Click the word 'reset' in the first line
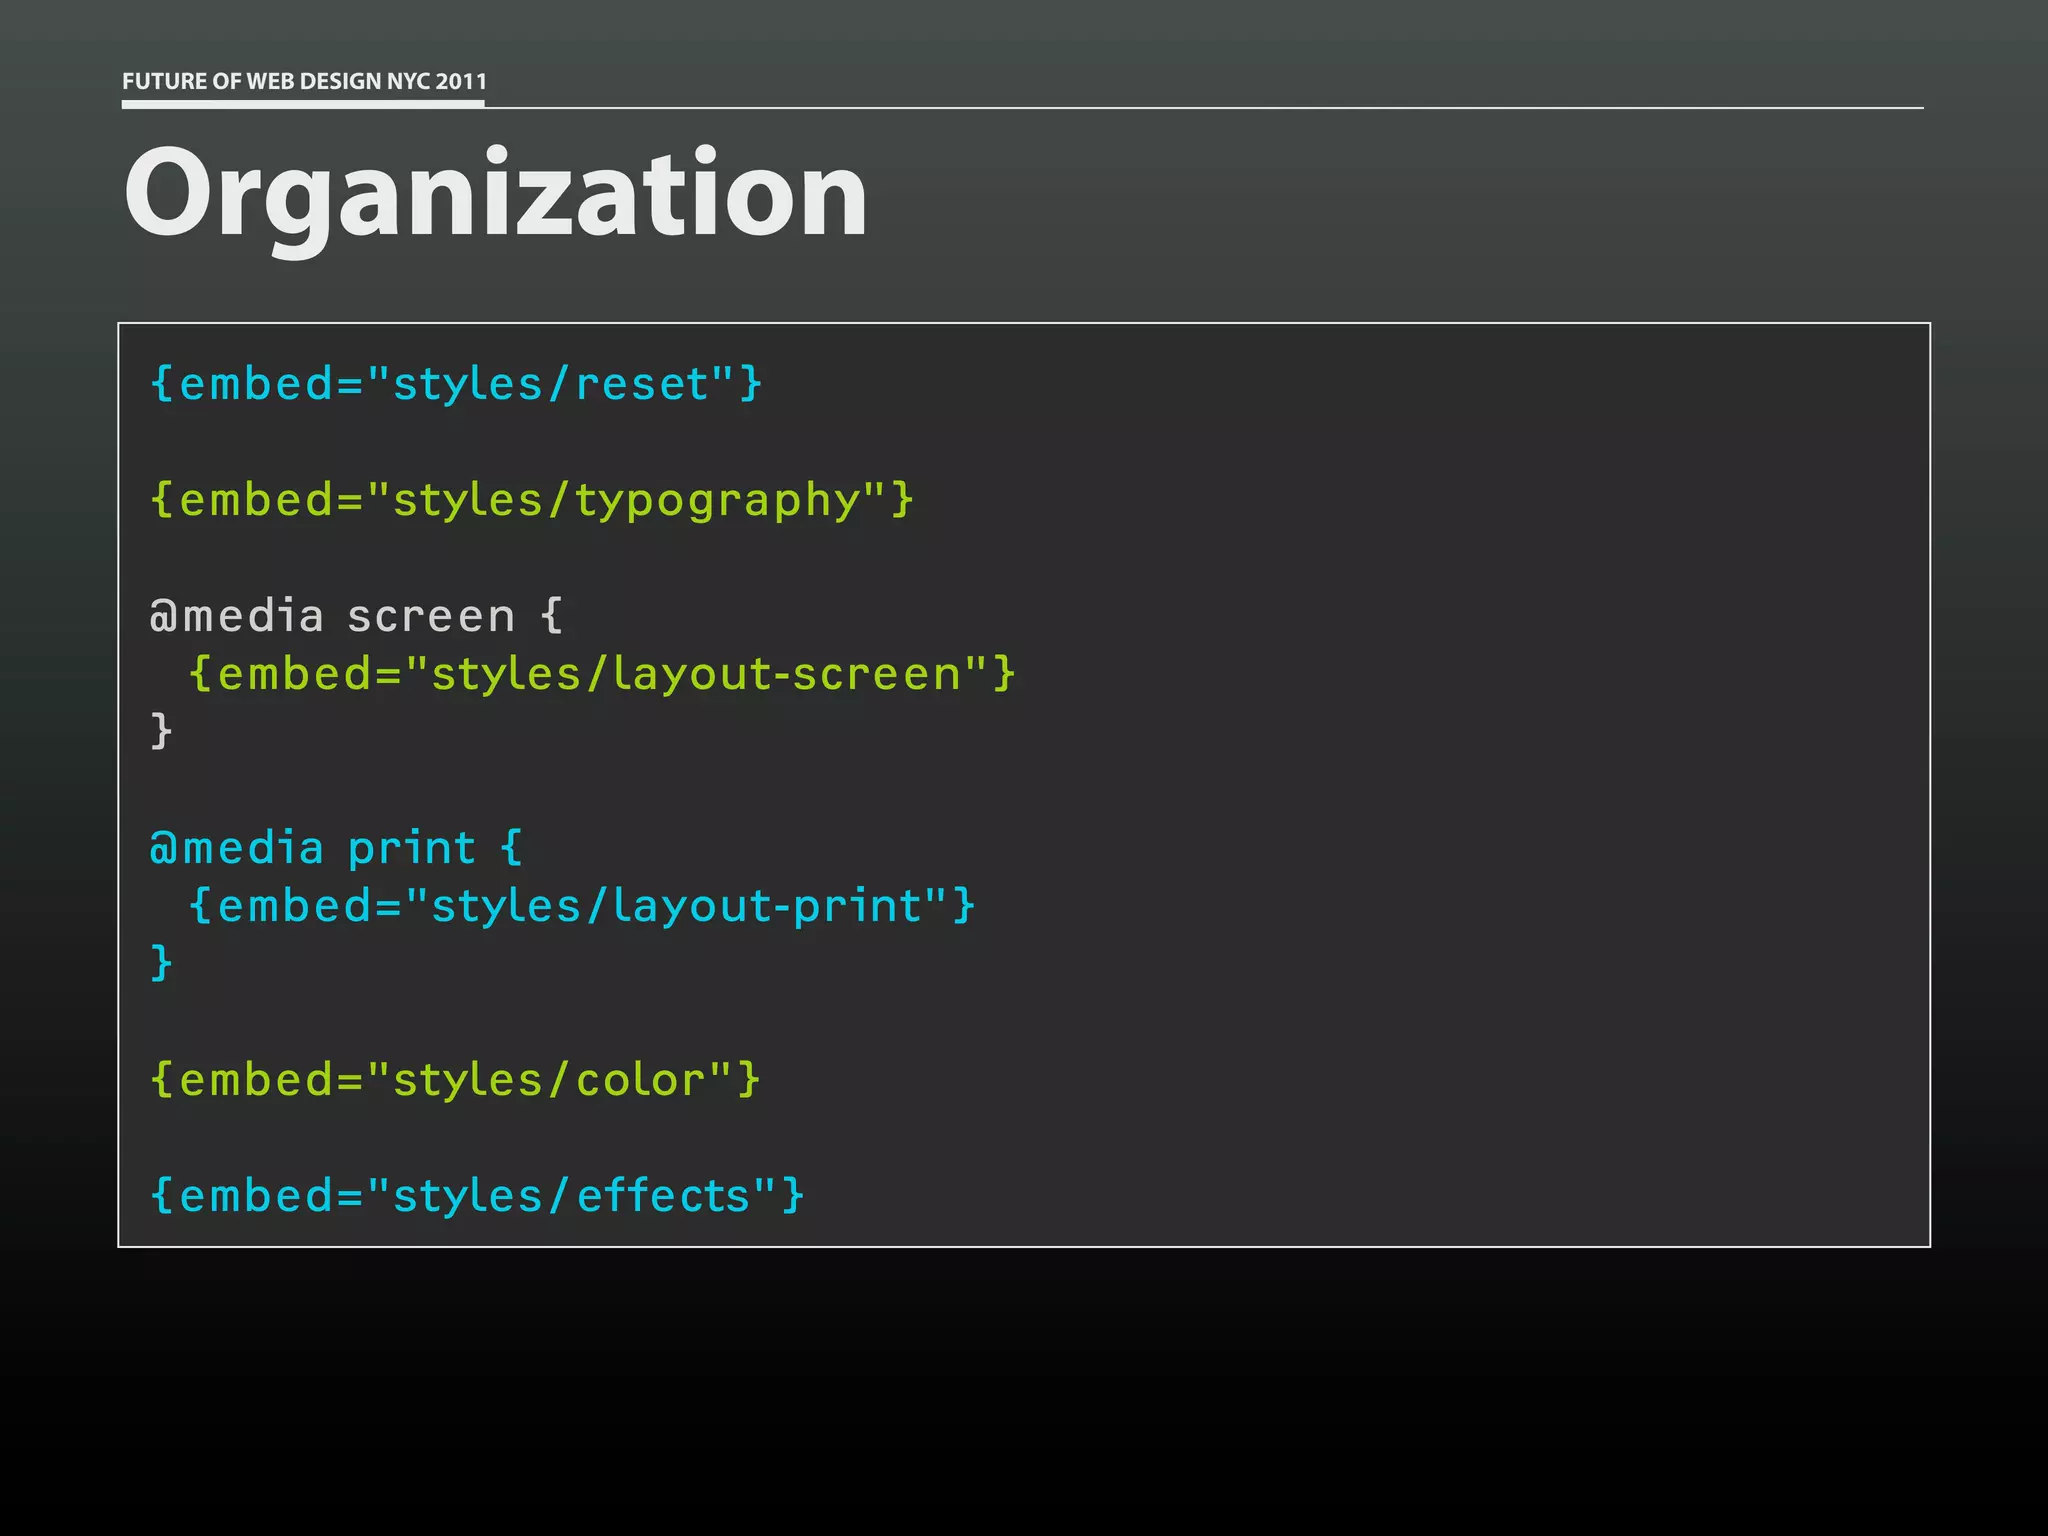 pyautogui.click(x=642, y=384)
